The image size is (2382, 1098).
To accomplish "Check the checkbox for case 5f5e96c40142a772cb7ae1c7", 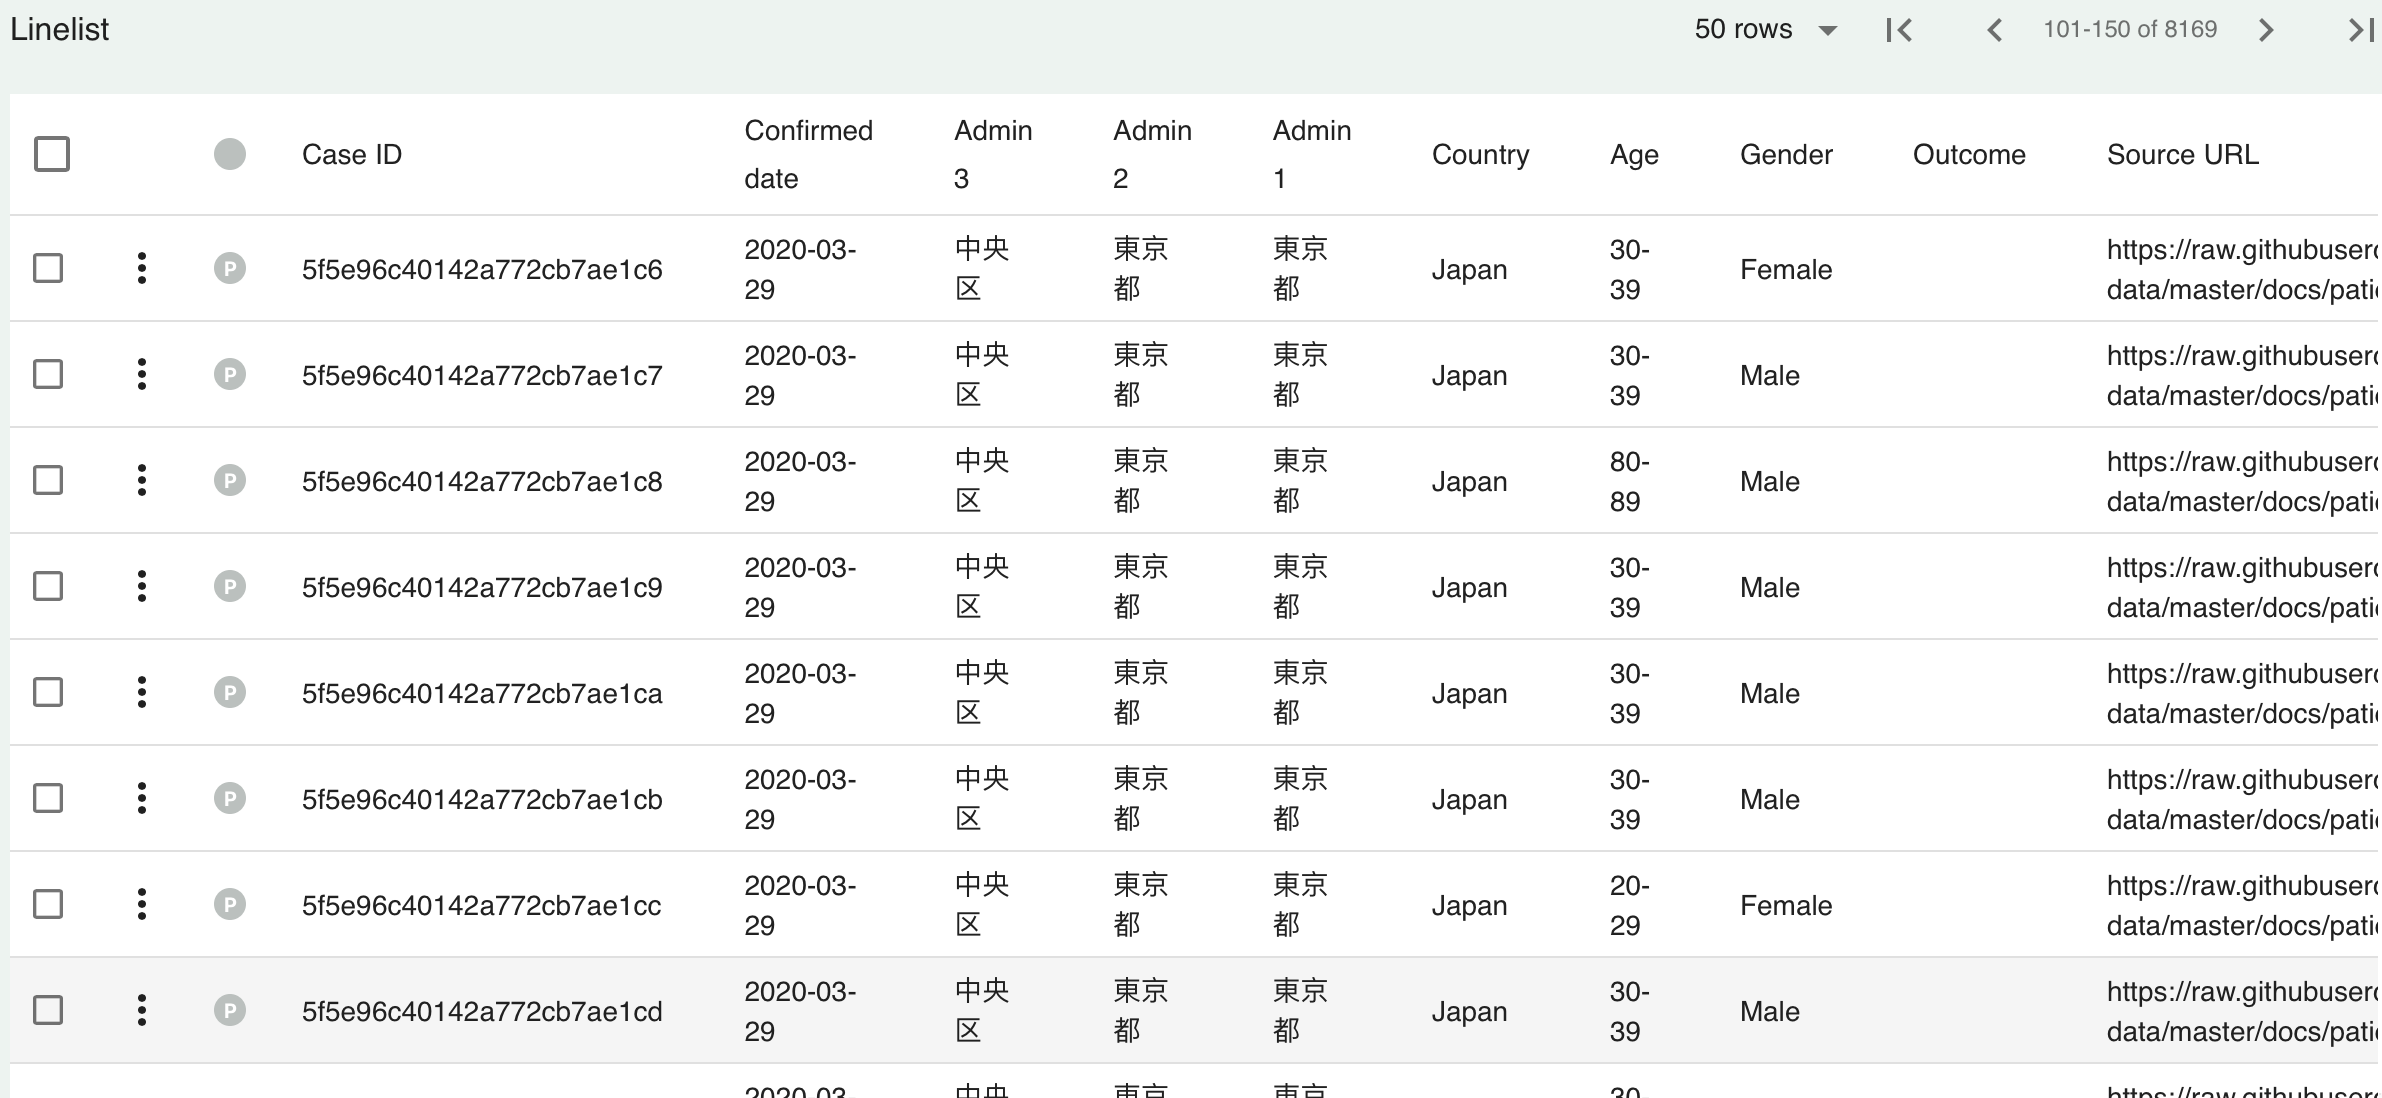I will 48,374.
